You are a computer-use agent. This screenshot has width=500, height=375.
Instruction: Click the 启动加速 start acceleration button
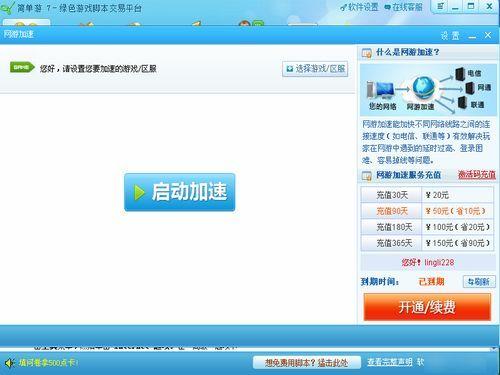tap(180, 192)
